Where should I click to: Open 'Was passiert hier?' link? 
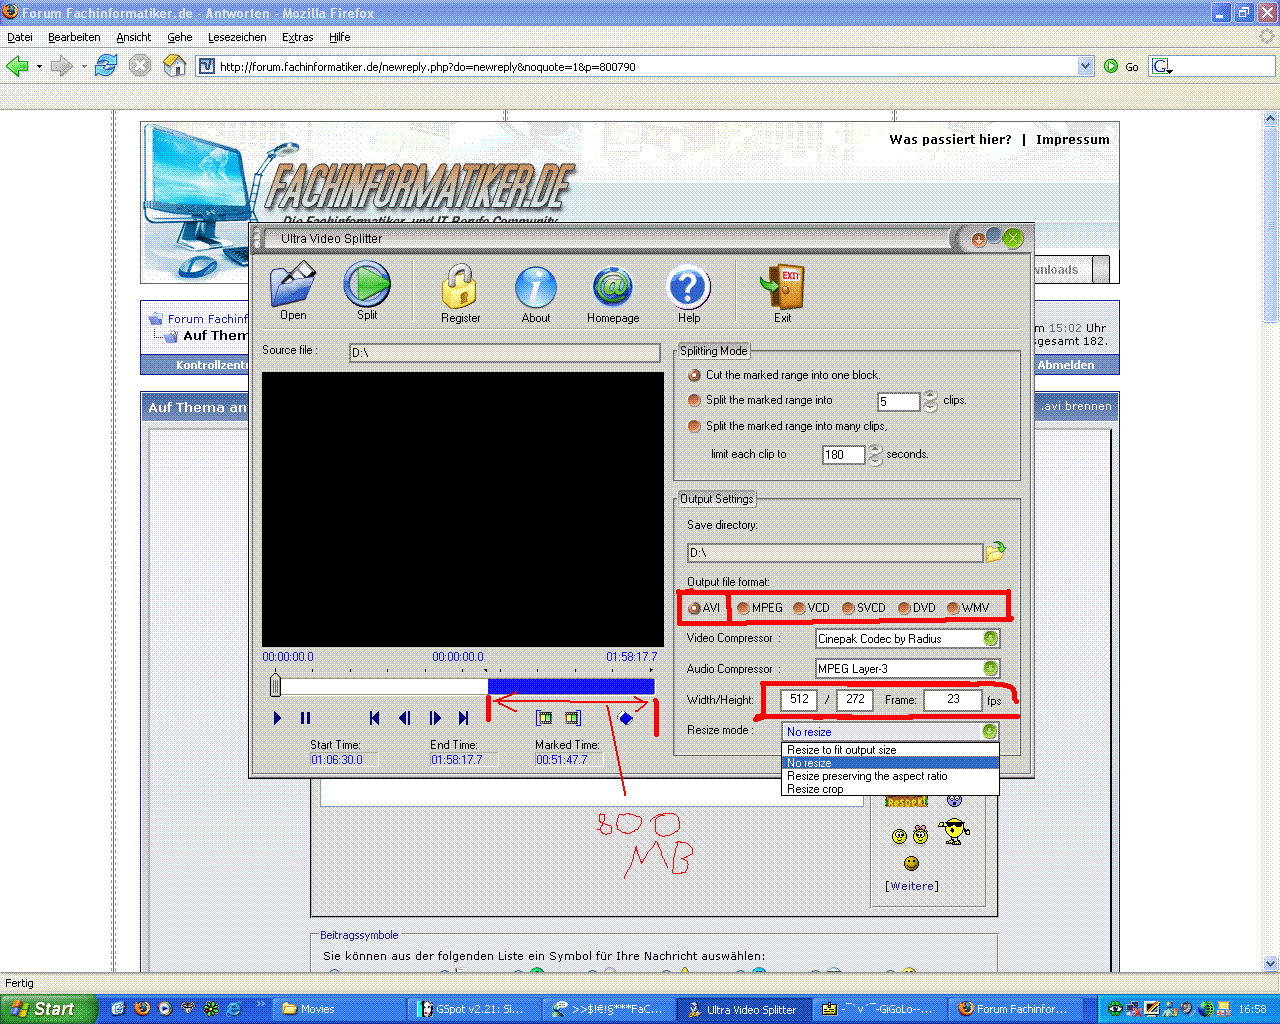(950, 139)
